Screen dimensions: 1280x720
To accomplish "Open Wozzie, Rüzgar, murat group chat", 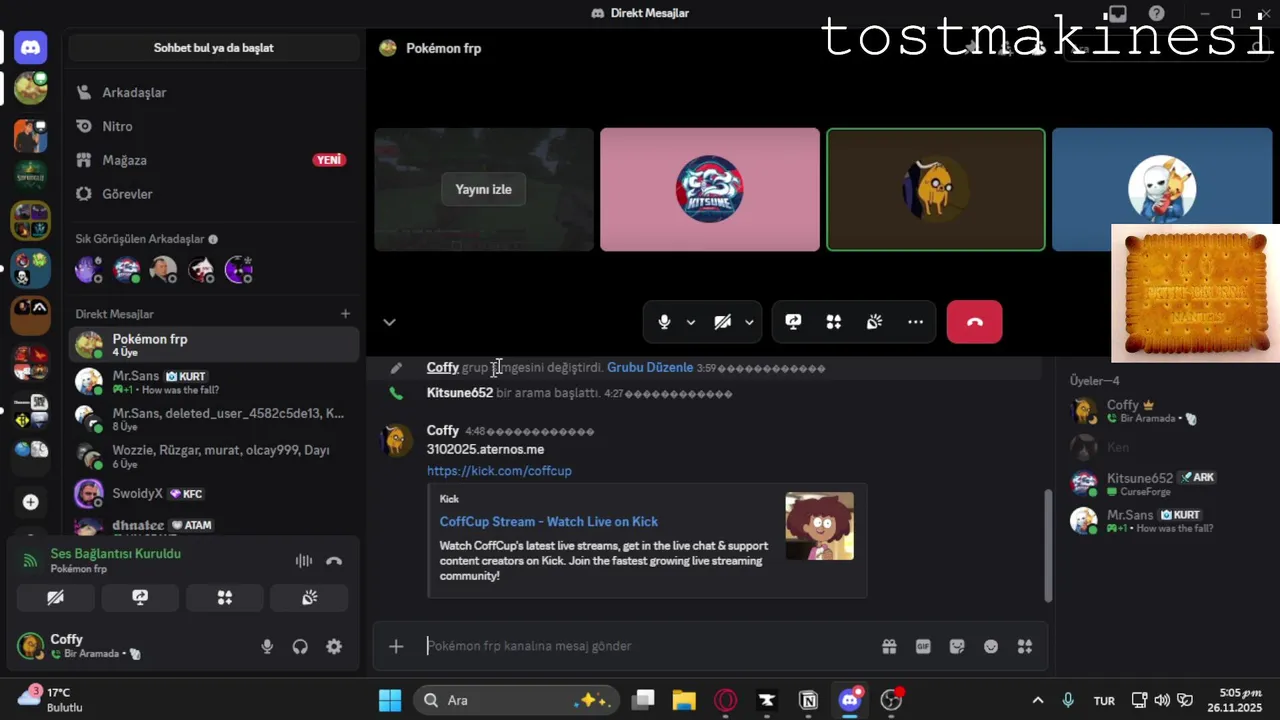I will tap(213, 457).
